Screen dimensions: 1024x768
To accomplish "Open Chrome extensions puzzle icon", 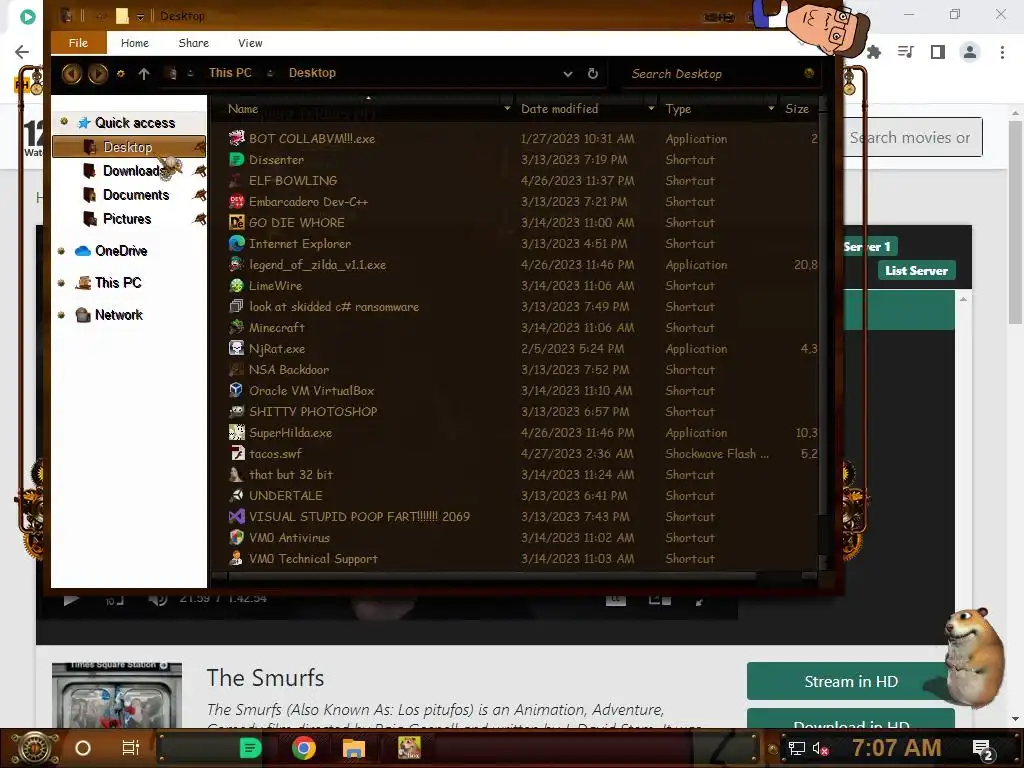I will click(873, 52).
